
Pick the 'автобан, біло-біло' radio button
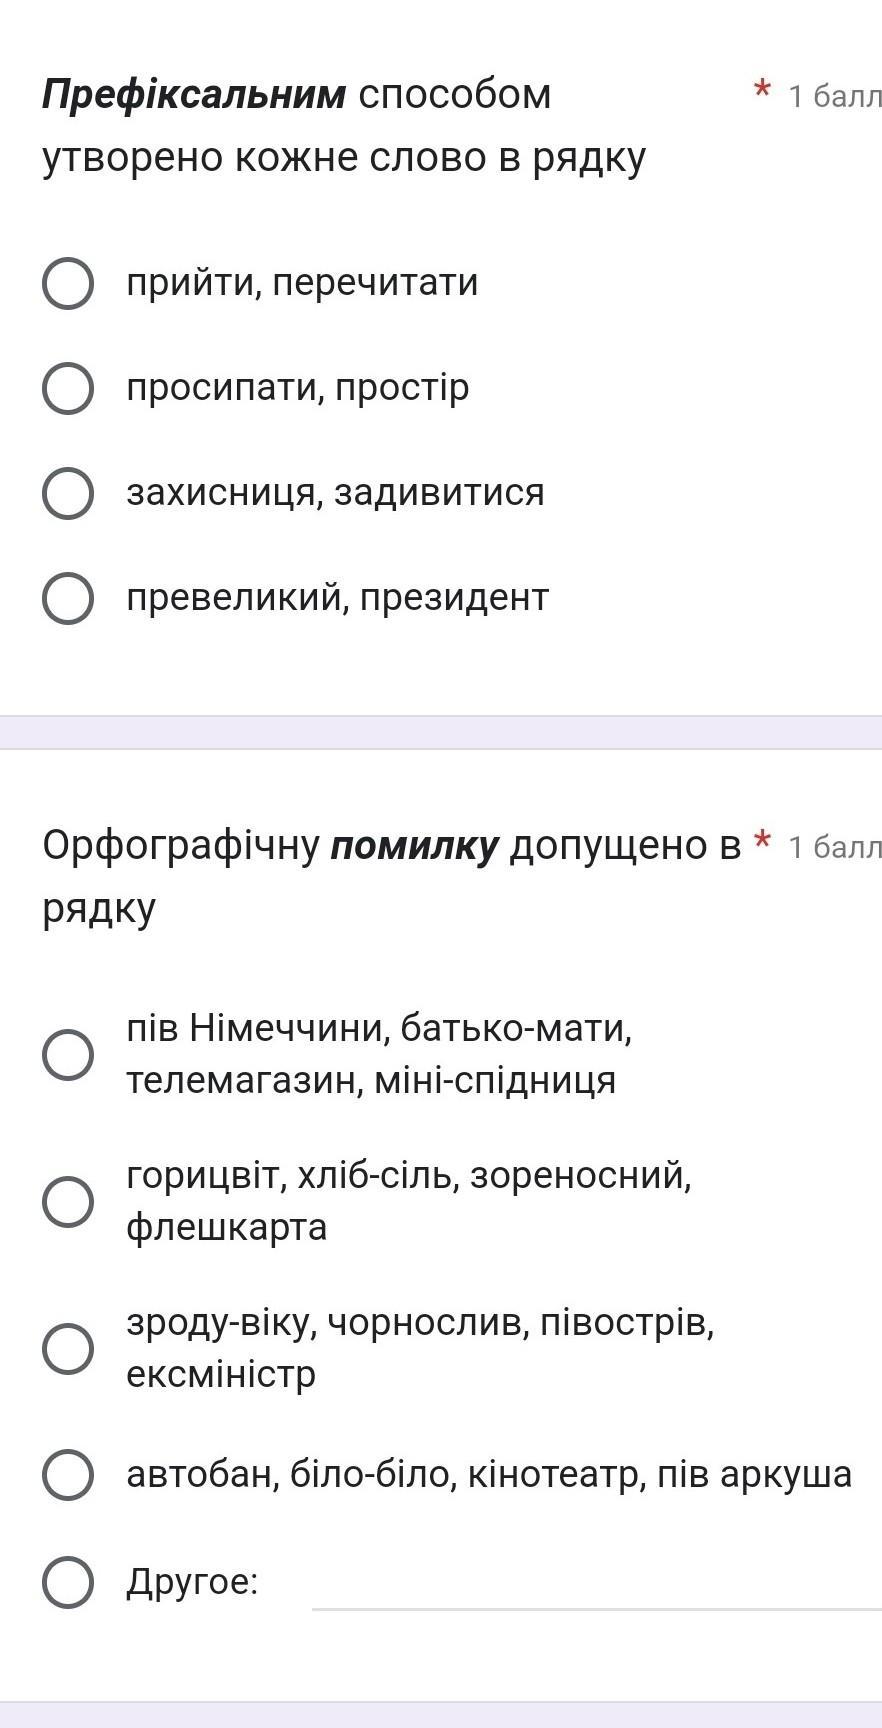(x=68, y=1474)
